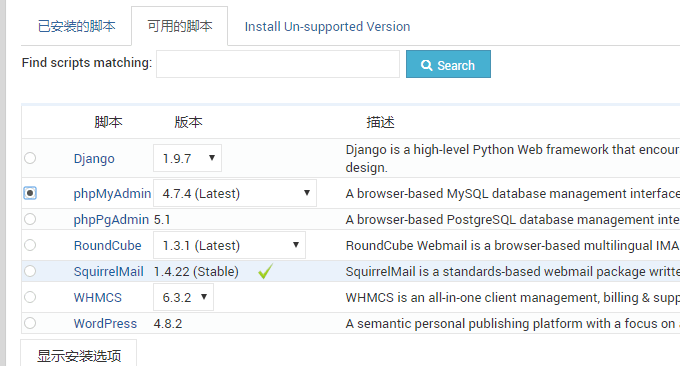Image resolution: width=680 pixels, height=366 pixels.
Task: Open the Install Un-supported Version tab
Action: pyautogui.click(x=327, y=26)
